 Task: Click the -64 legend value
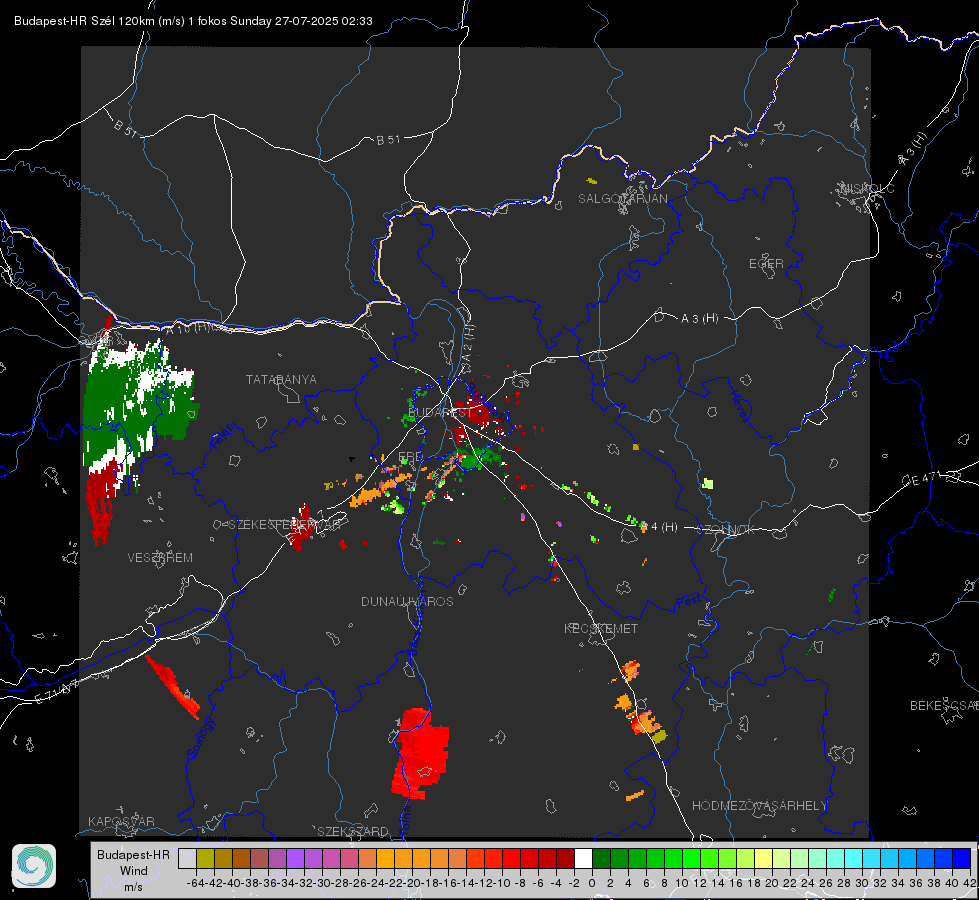(x=195, y=883)
